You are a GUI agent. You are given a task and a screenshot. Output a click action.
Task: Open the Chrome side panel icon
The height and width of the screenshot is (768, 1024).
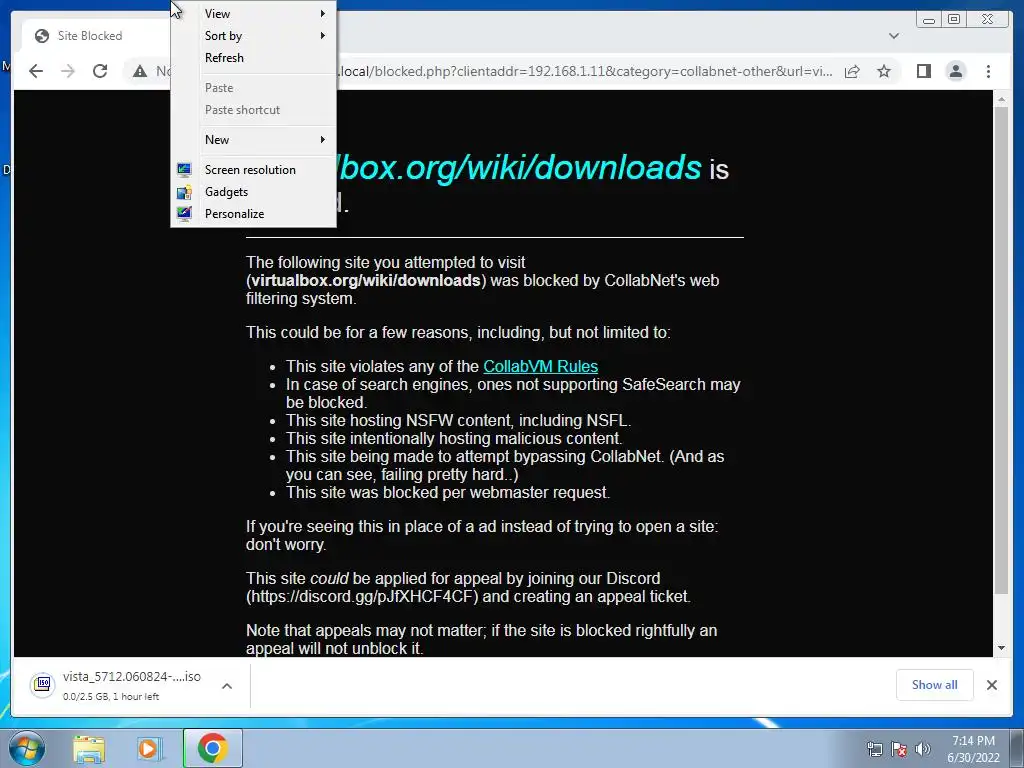pos(923,71)
